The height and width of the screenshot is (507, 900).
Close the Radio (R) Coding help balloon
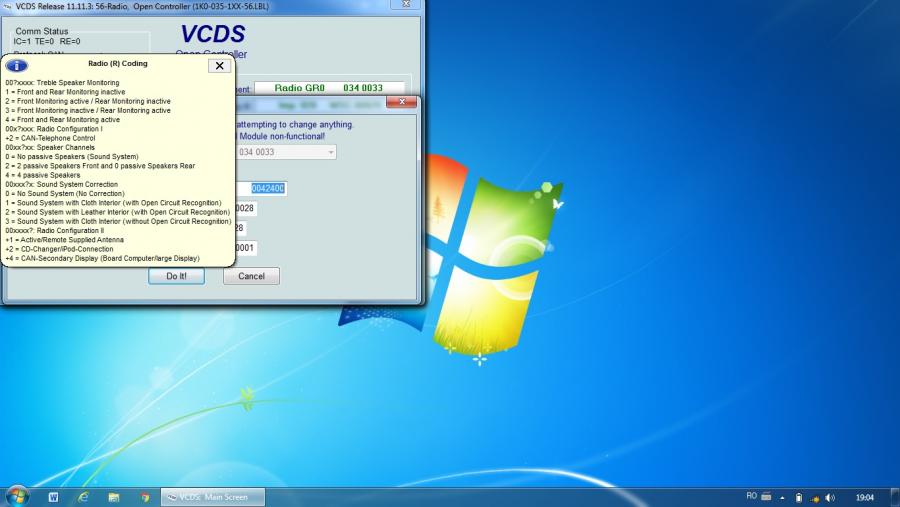[220, 65]
